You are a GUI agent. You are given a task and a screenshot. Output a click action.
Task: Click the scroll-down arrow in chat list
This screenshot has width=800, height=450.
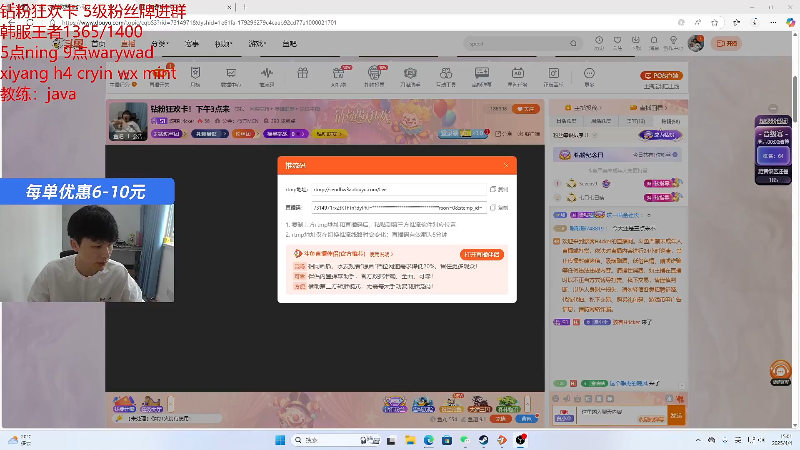pos(681,386)
